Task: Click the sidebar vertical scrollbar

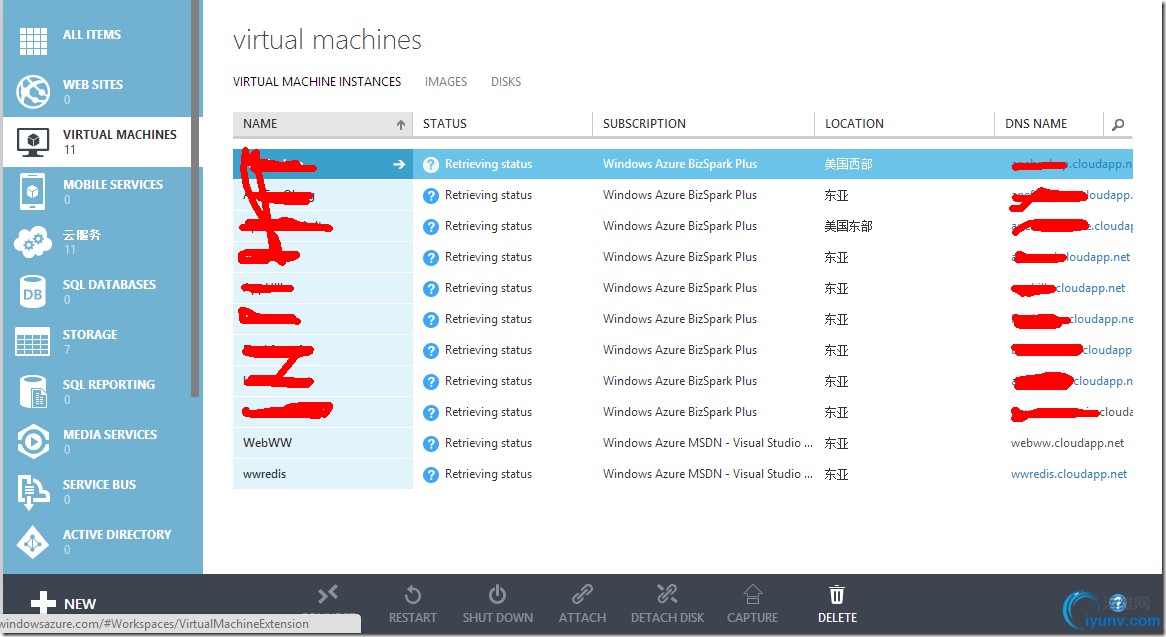Action: (x=196, y=198)
